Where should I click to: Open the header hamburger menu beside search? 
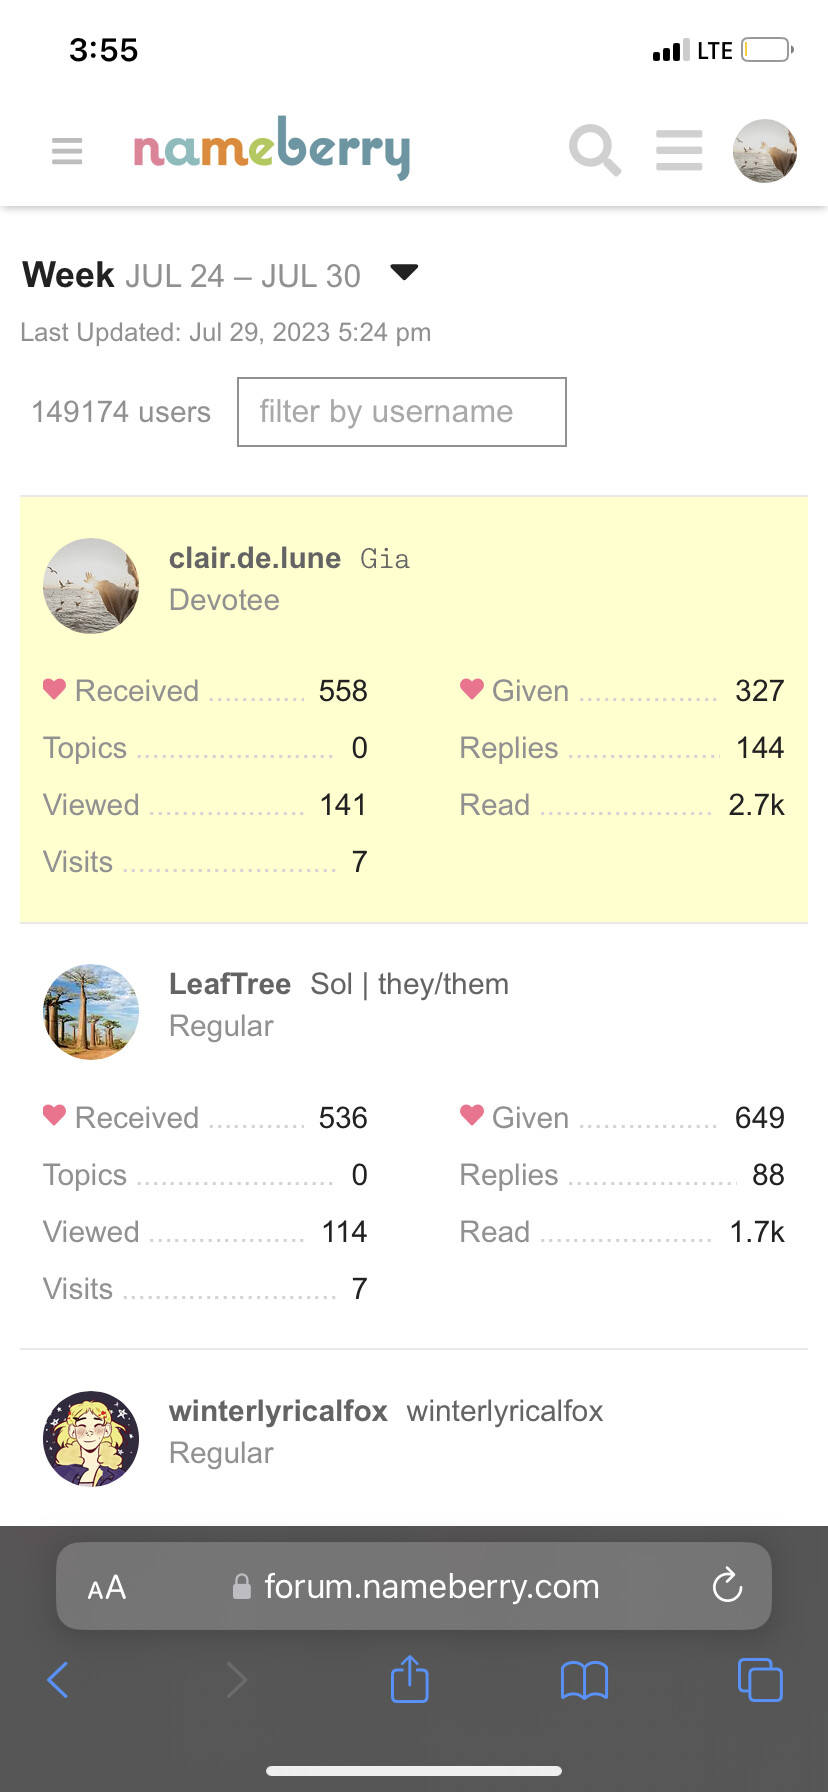coord(679,151)
